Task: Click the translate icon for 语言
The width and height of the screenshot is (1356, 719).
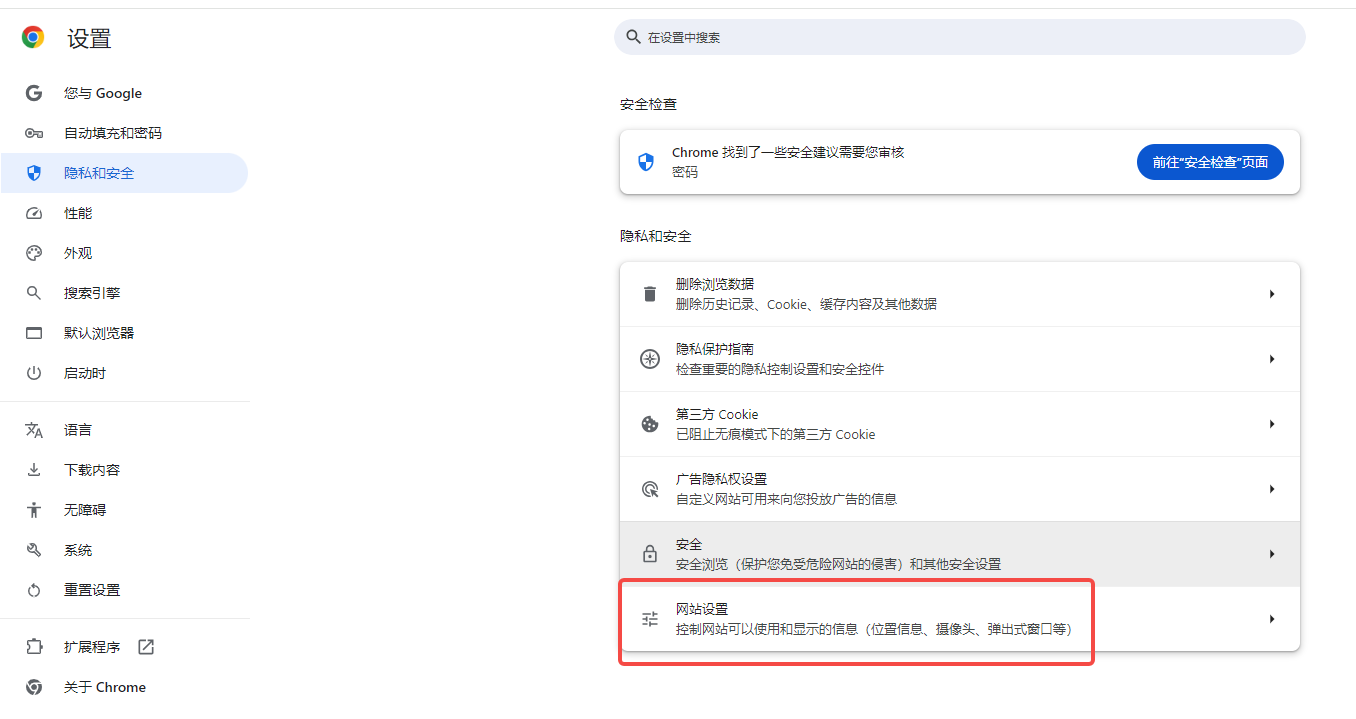Action: tap(34, 430)
